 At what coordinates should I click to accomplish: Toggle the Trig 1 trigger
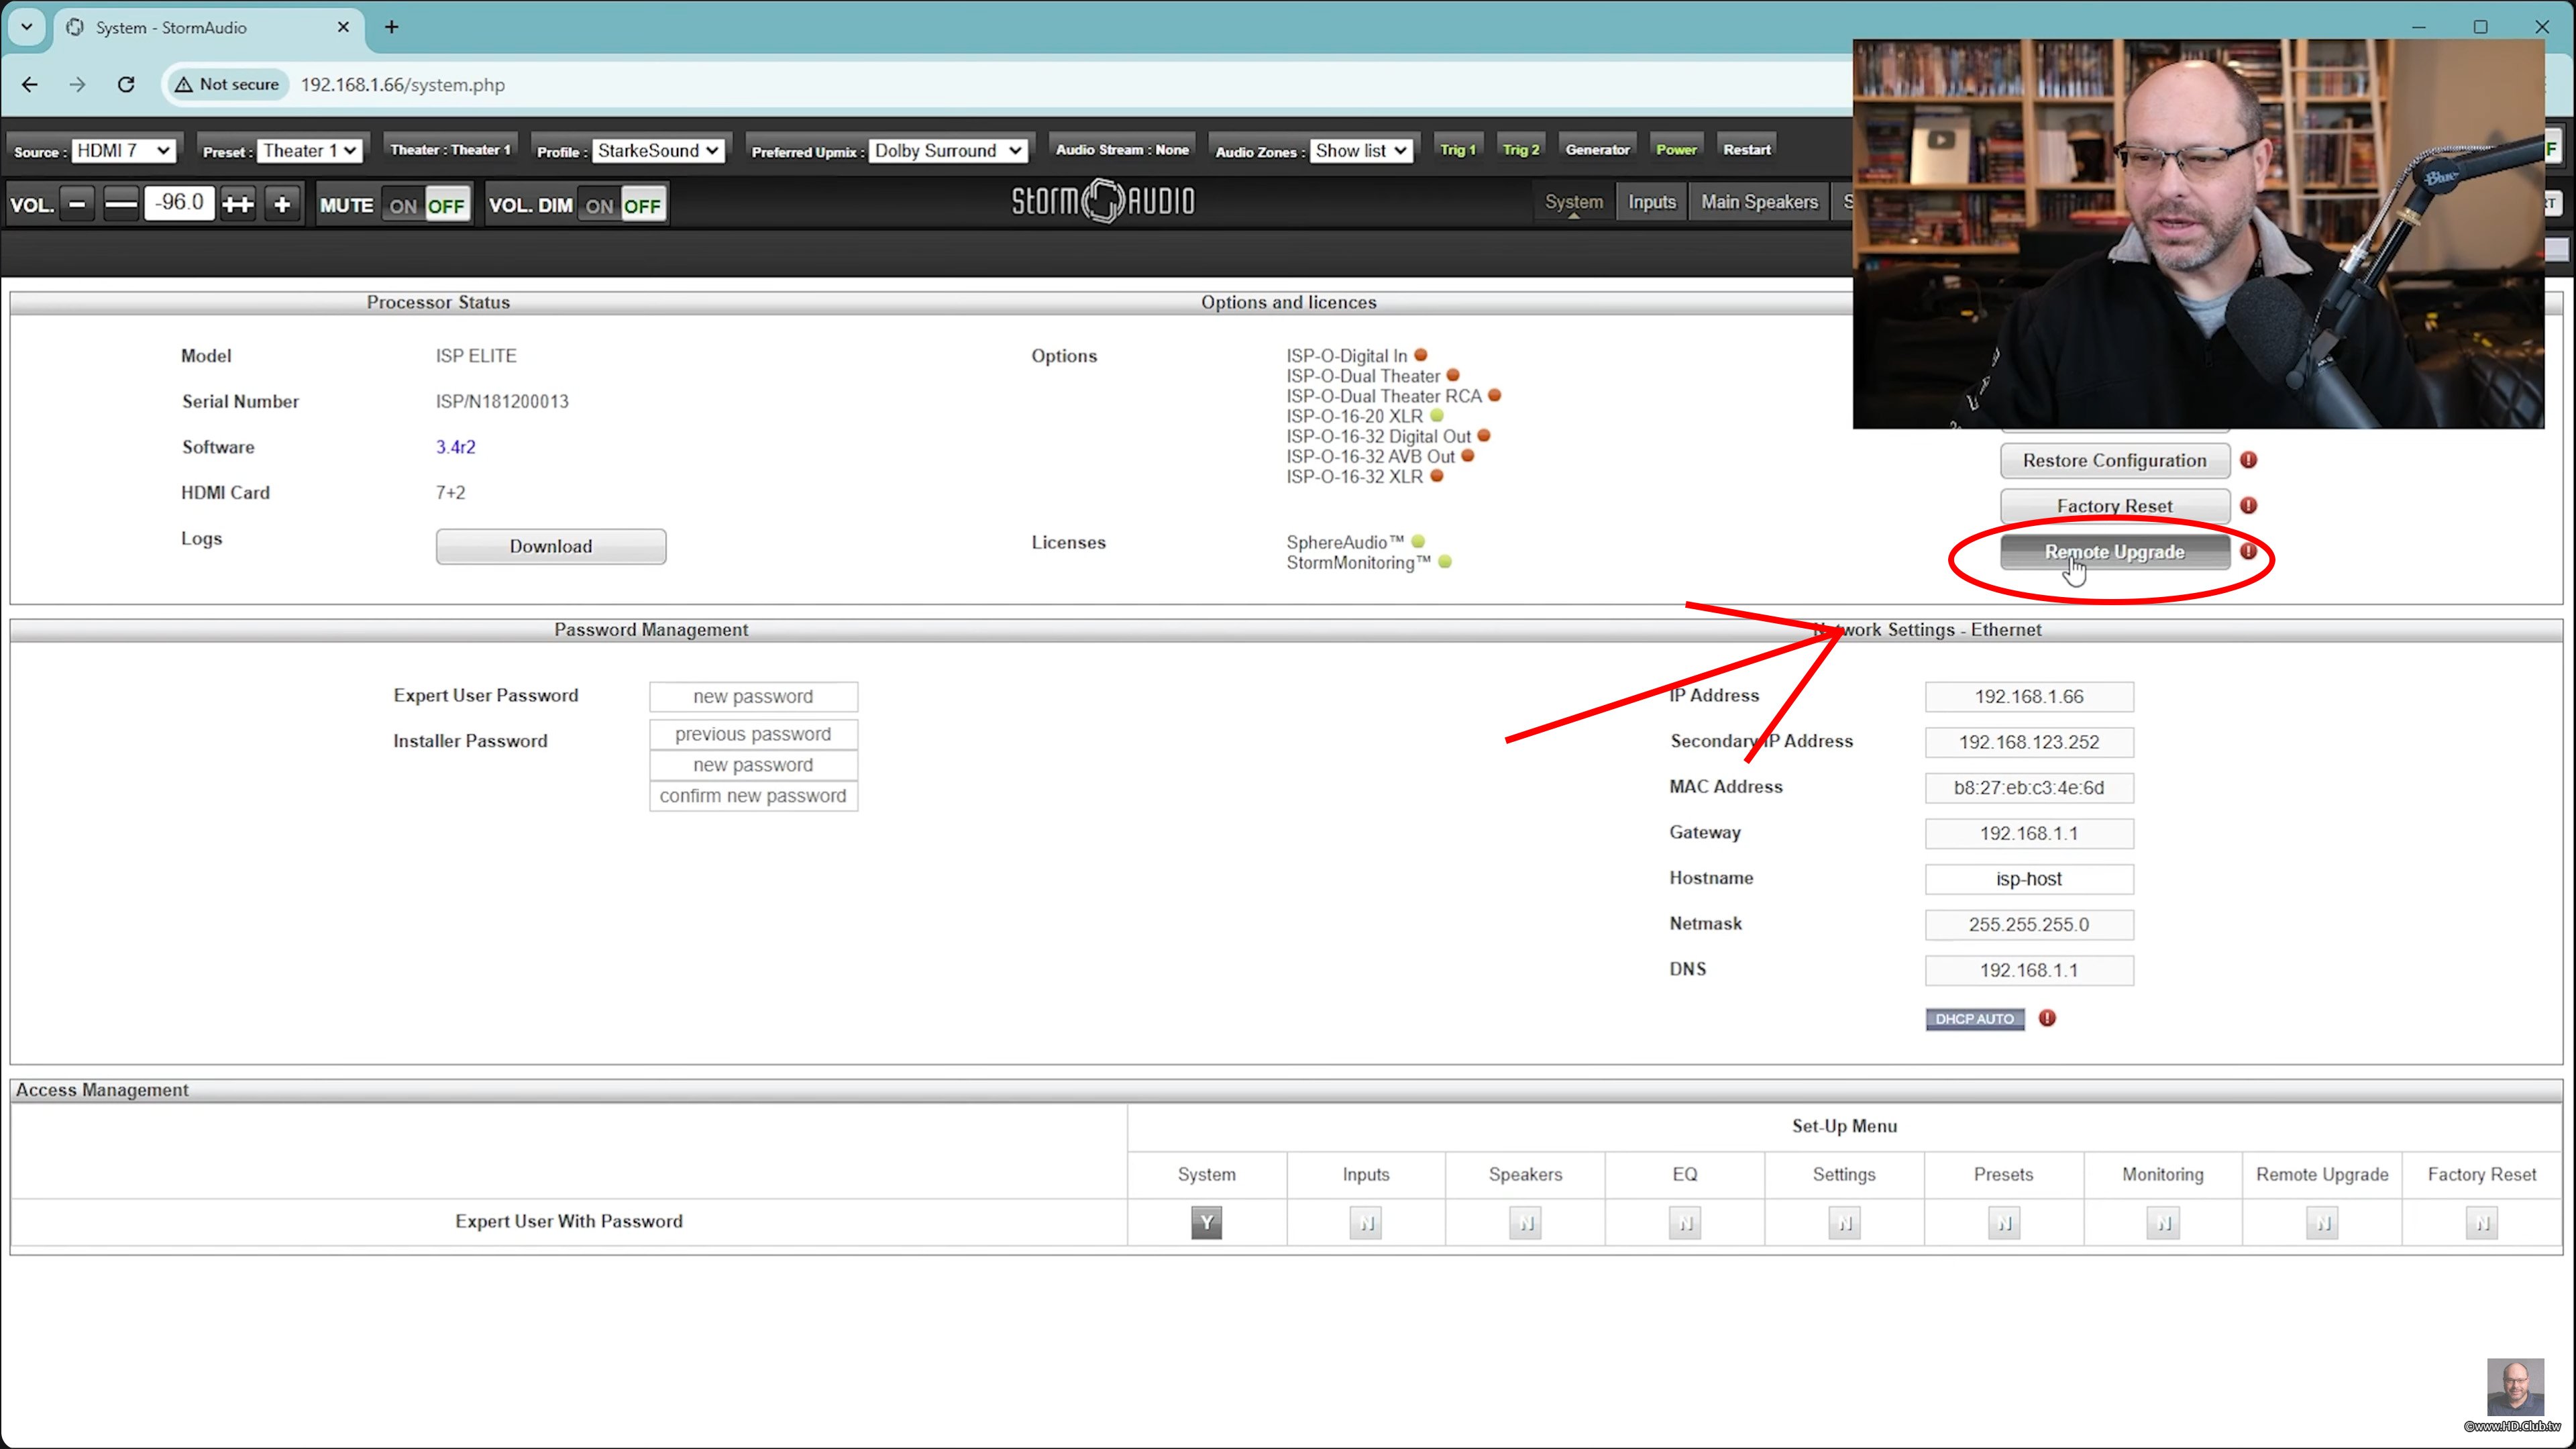(x=1457, y=150)
